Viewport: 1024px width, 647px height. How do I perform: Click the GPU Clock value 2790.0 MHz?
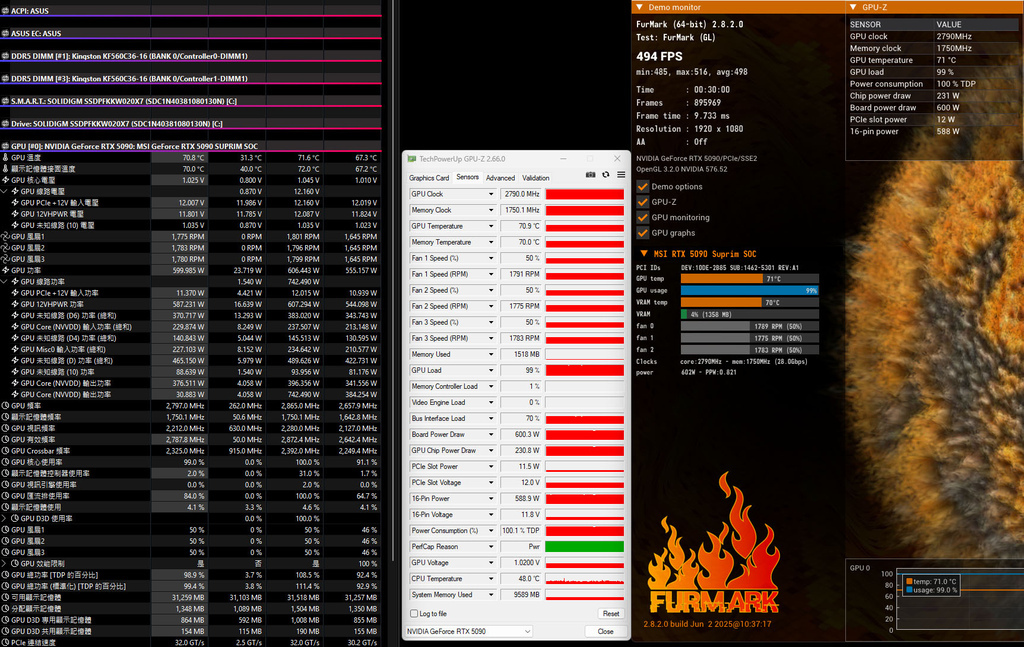tap(521, 194)
